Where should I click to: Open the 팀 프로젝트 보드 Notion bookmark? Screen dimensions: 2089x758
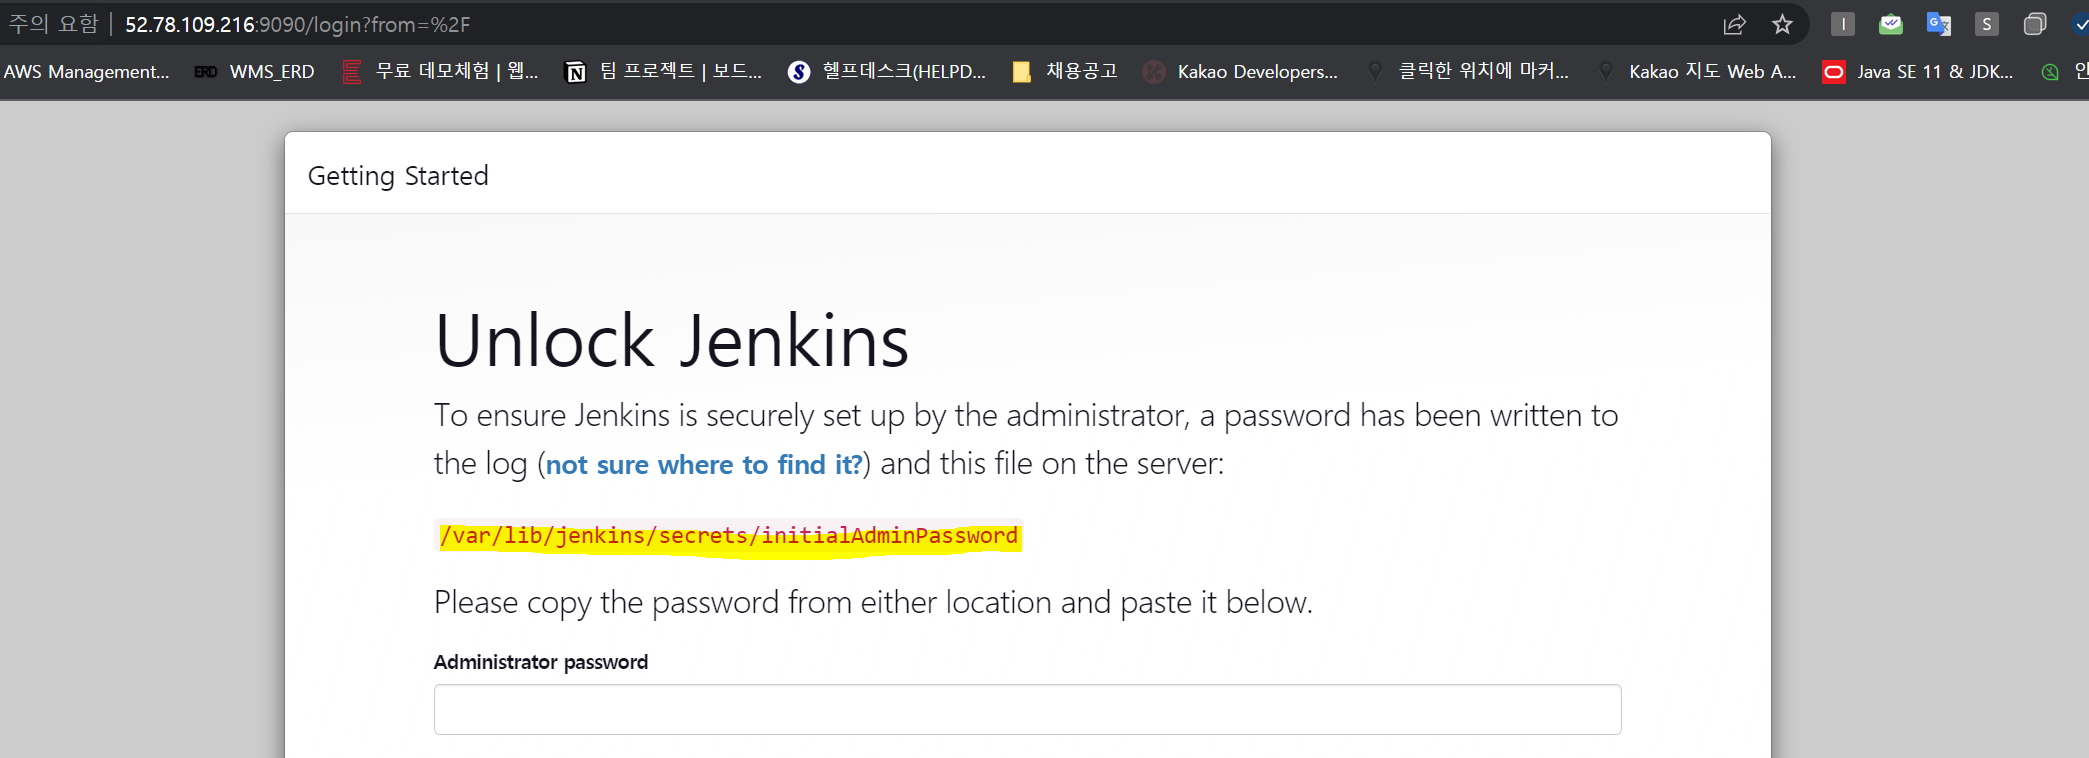pos(663,71)
